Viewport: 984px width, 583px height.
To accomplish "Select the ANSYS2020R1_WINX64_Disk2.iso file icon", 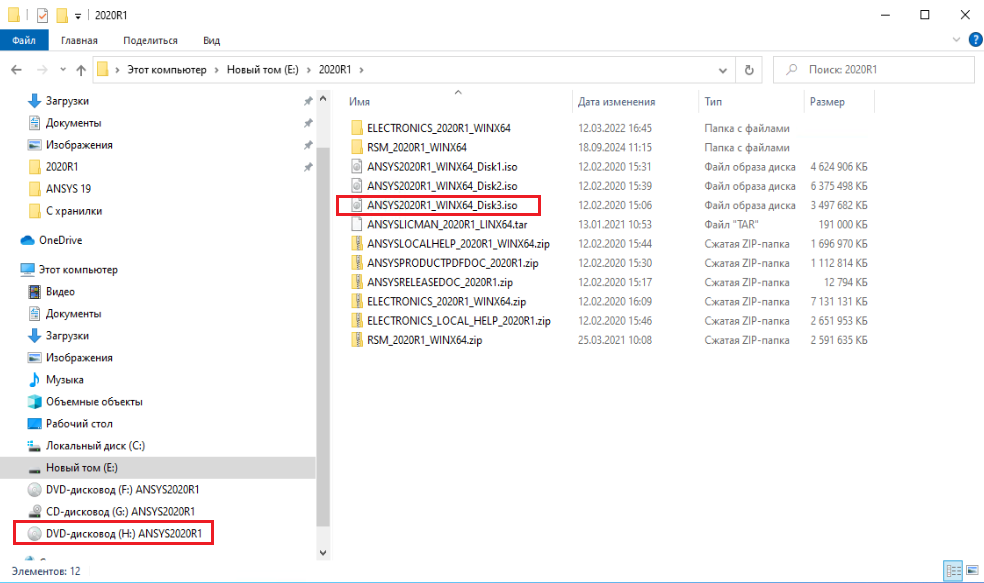I will click(356, 186).
